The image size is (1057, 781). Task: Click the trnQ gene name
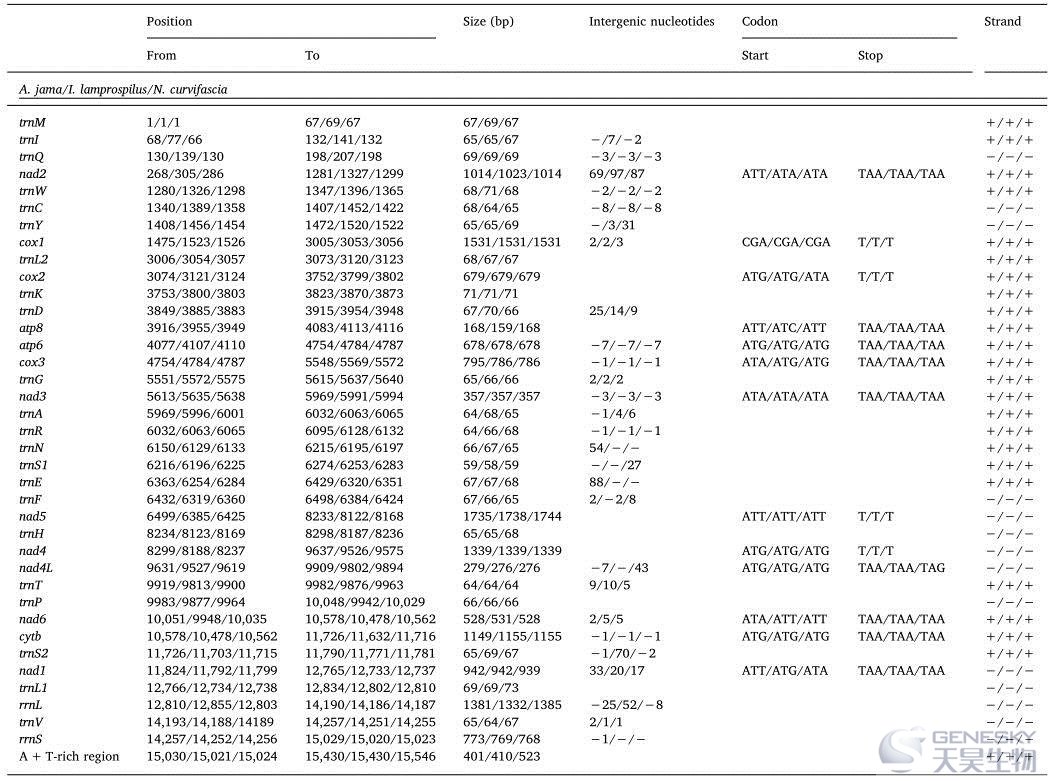[x=31, y=157]
